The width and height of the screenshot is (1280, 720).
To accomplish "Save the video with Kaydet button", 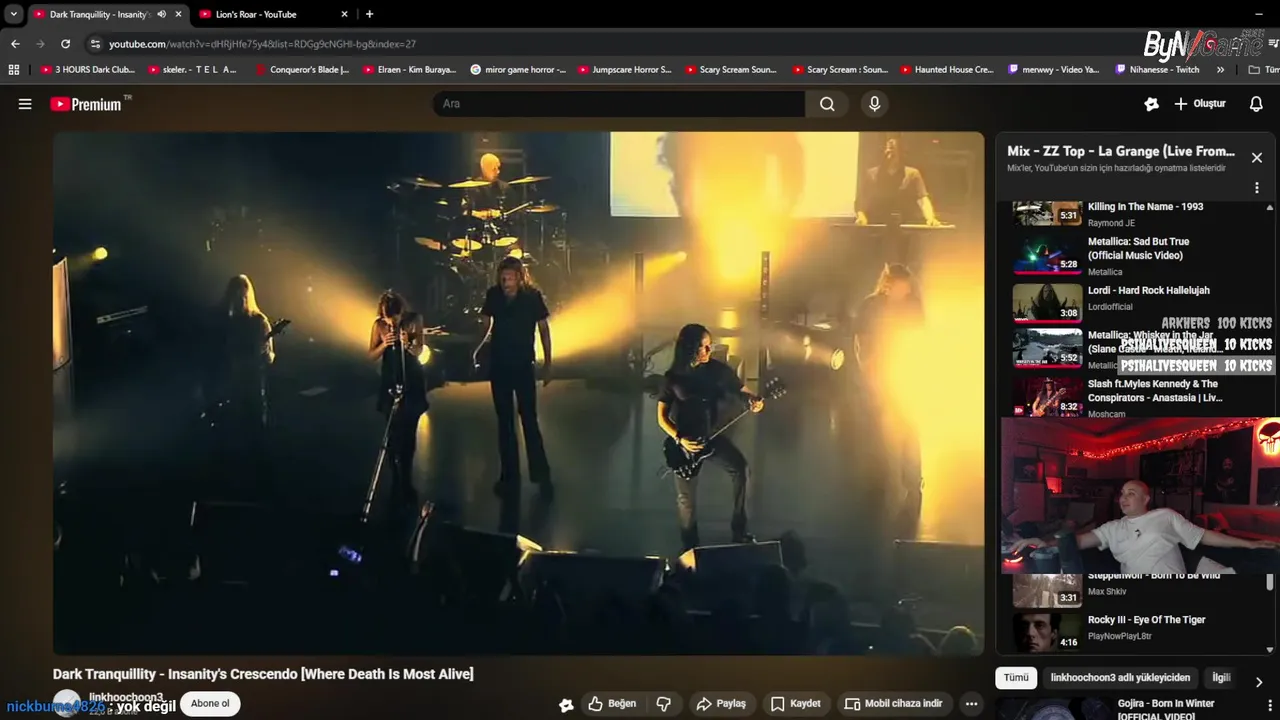I will 797,704.
